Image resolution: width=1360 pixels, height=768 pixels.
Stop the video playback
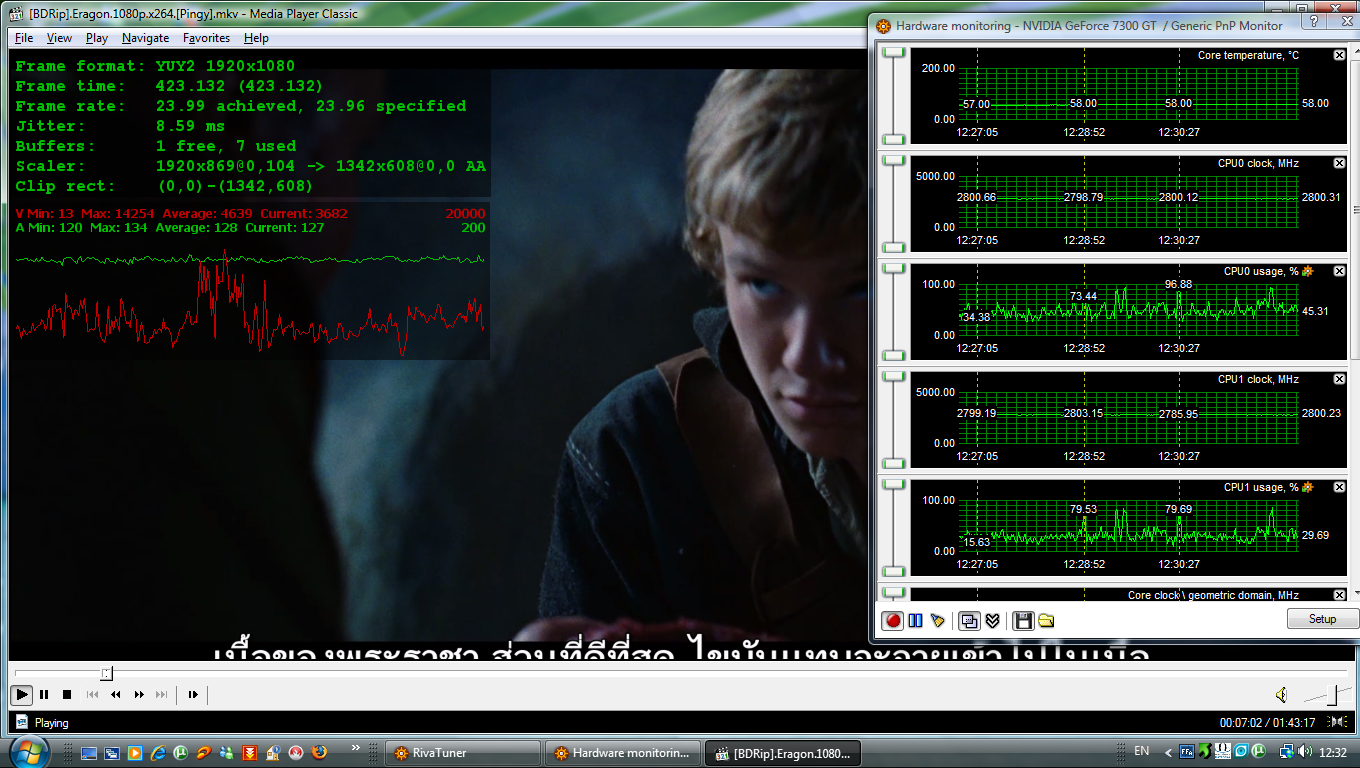pyautogui.click(x=67, y=694)
